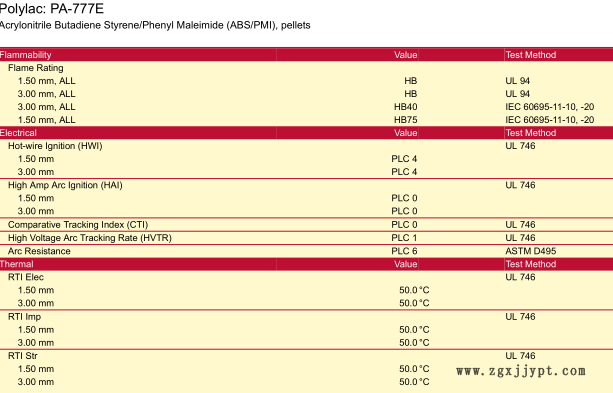This screenshot has width=613, height=393.
Task: Click the HB75 flame rating value
Action: pyautogui.click(x=405, y=120)
